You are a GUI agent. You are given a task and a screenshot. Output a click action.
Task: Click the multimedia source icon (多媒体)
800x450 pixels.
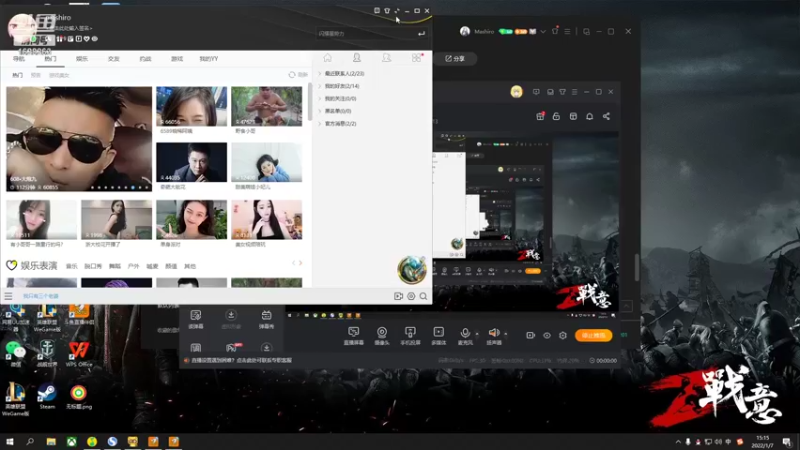tap(439, 336)
